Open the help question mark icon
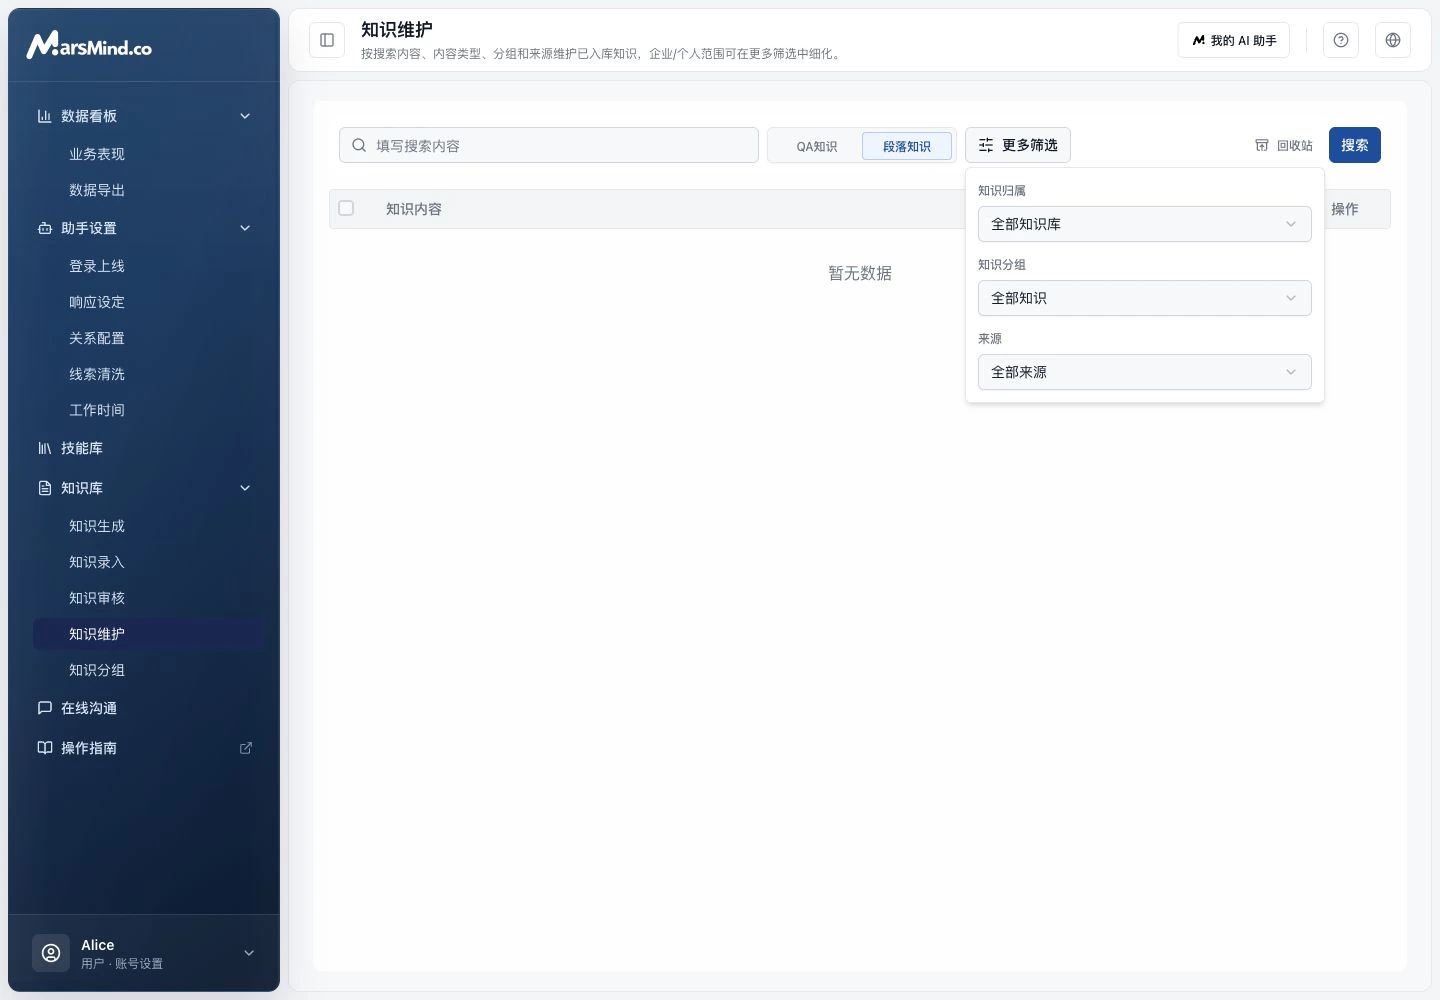This screenshot has height=1000, width=1440. [1341, 40]
